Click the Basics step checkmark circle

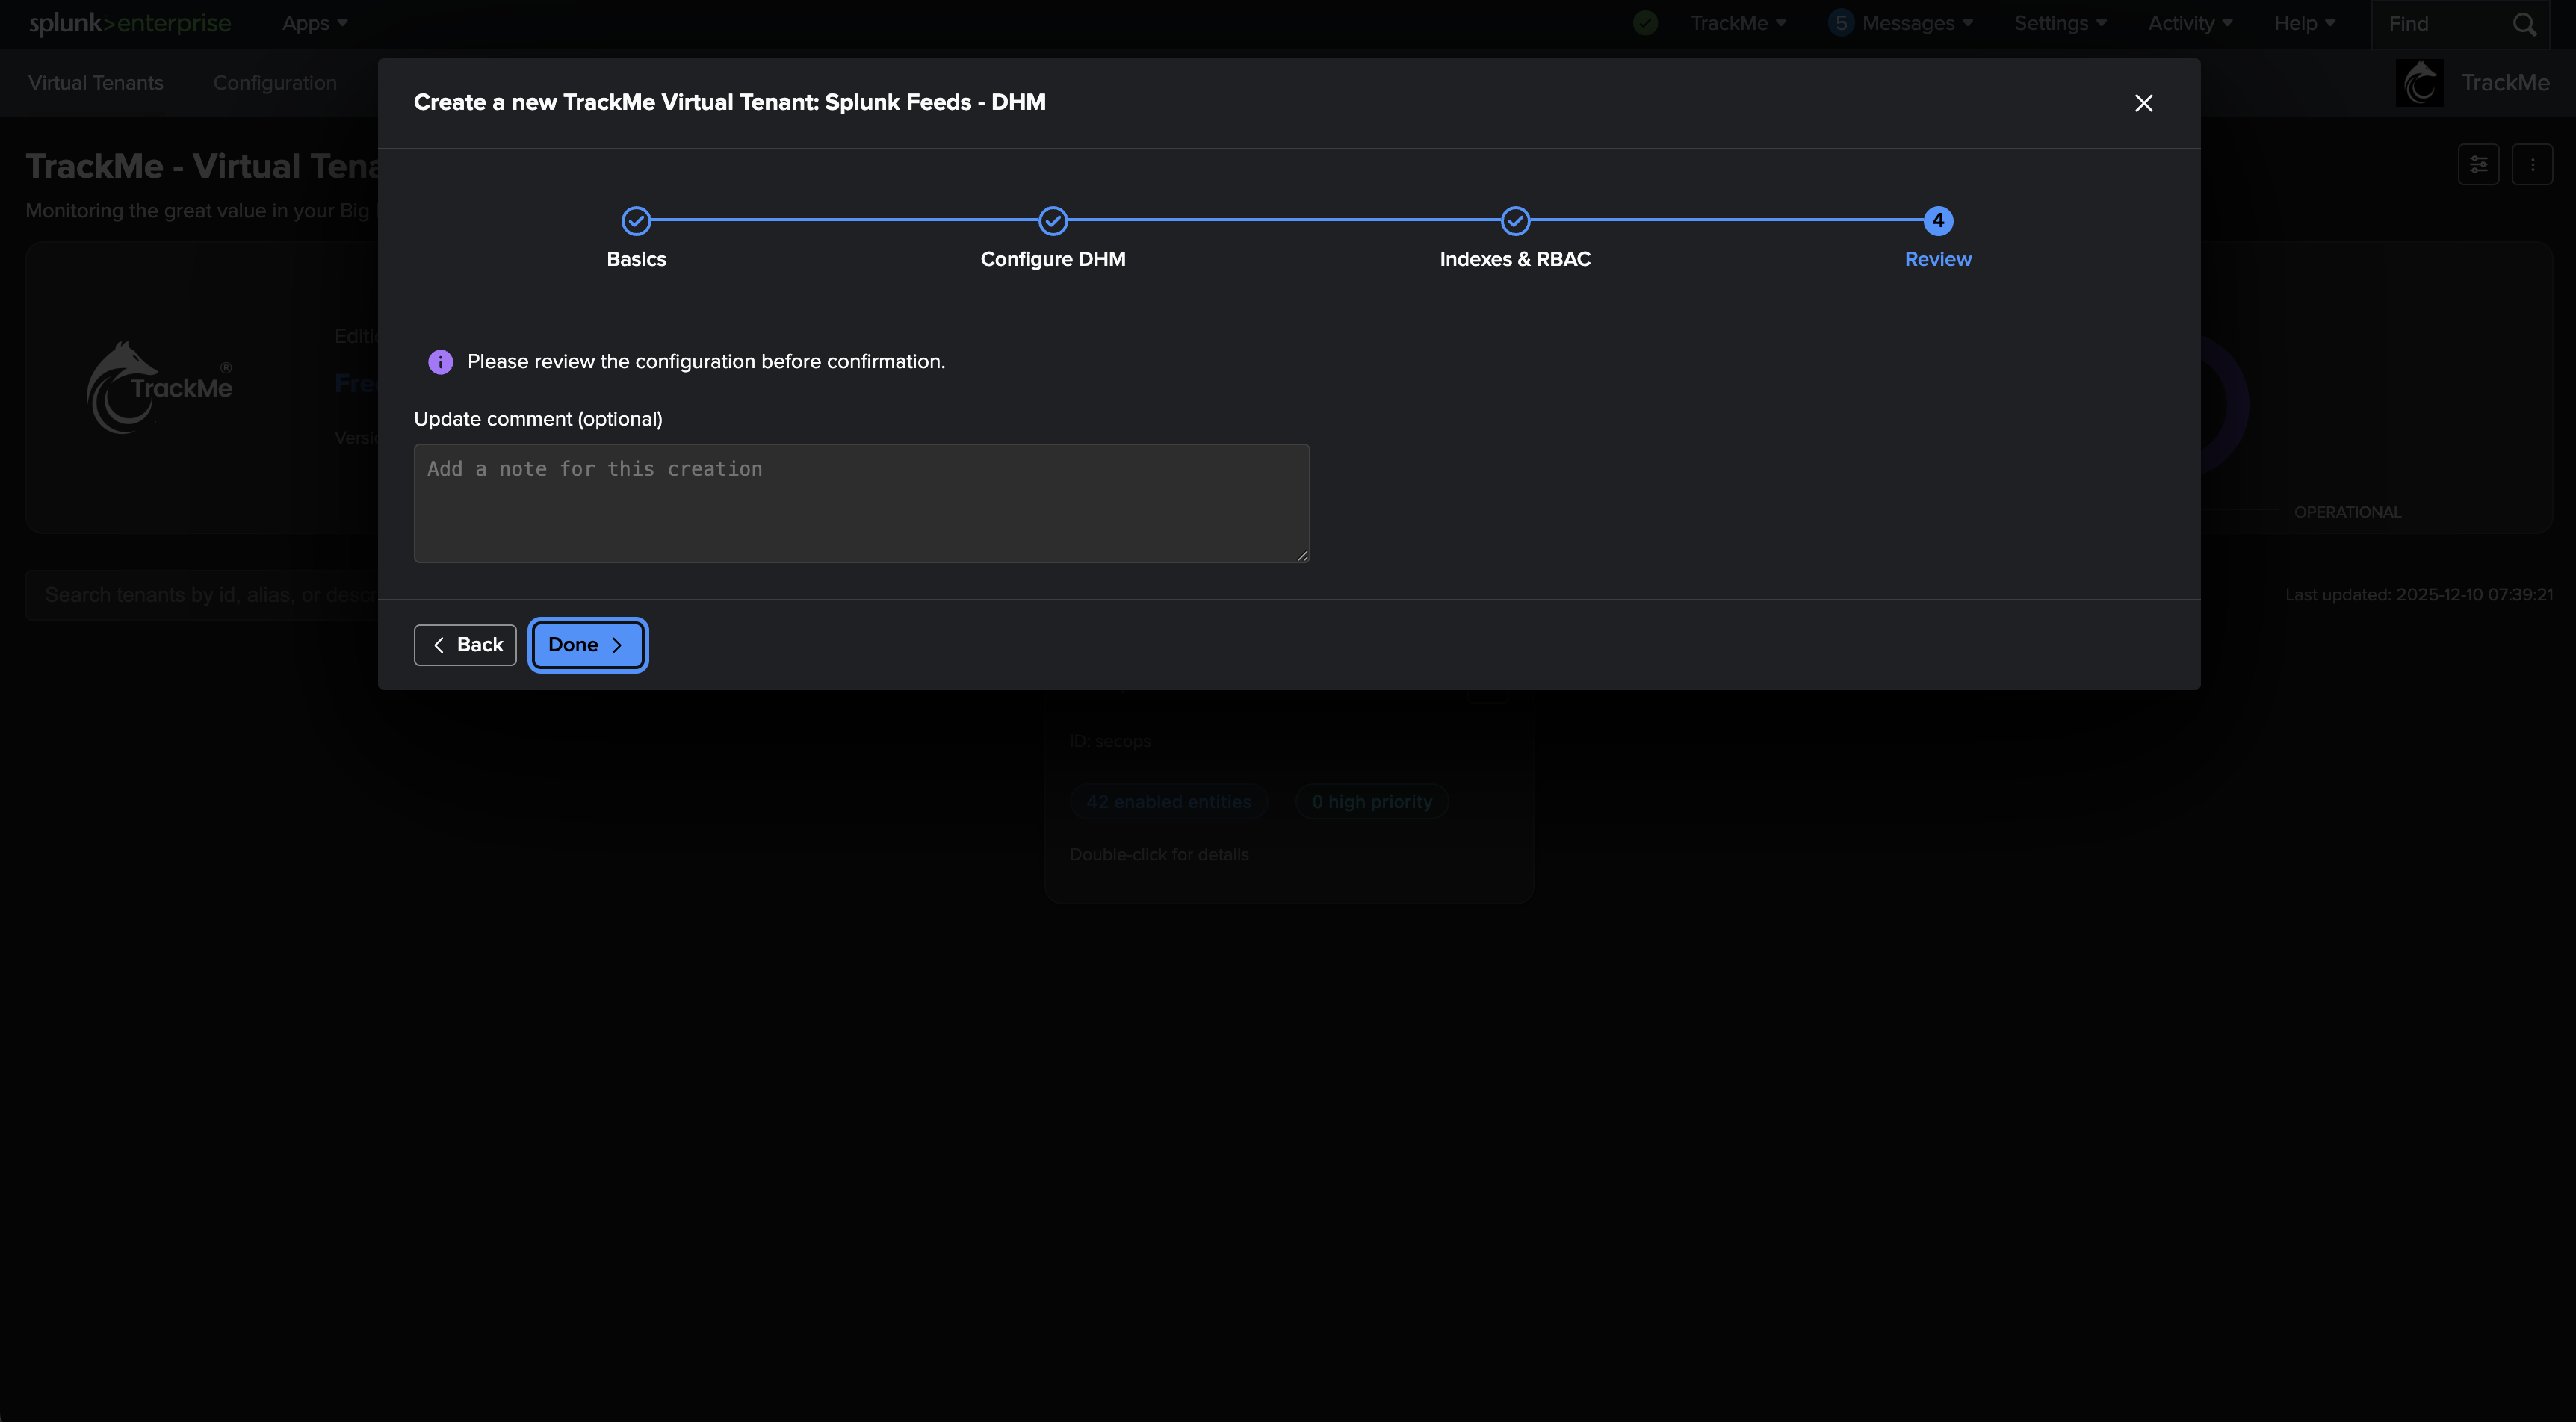[636, 220]
